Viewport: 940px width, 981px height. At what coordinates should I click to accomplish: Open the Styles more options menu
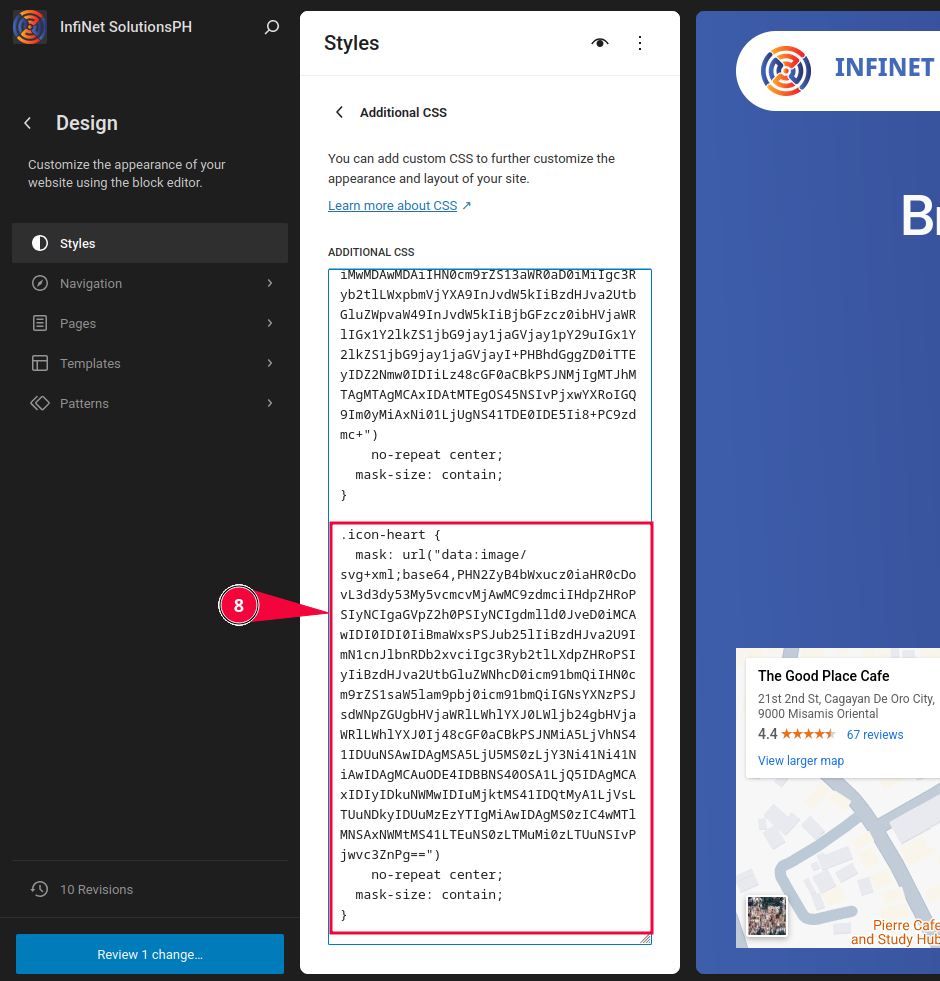tap(640, 43)
